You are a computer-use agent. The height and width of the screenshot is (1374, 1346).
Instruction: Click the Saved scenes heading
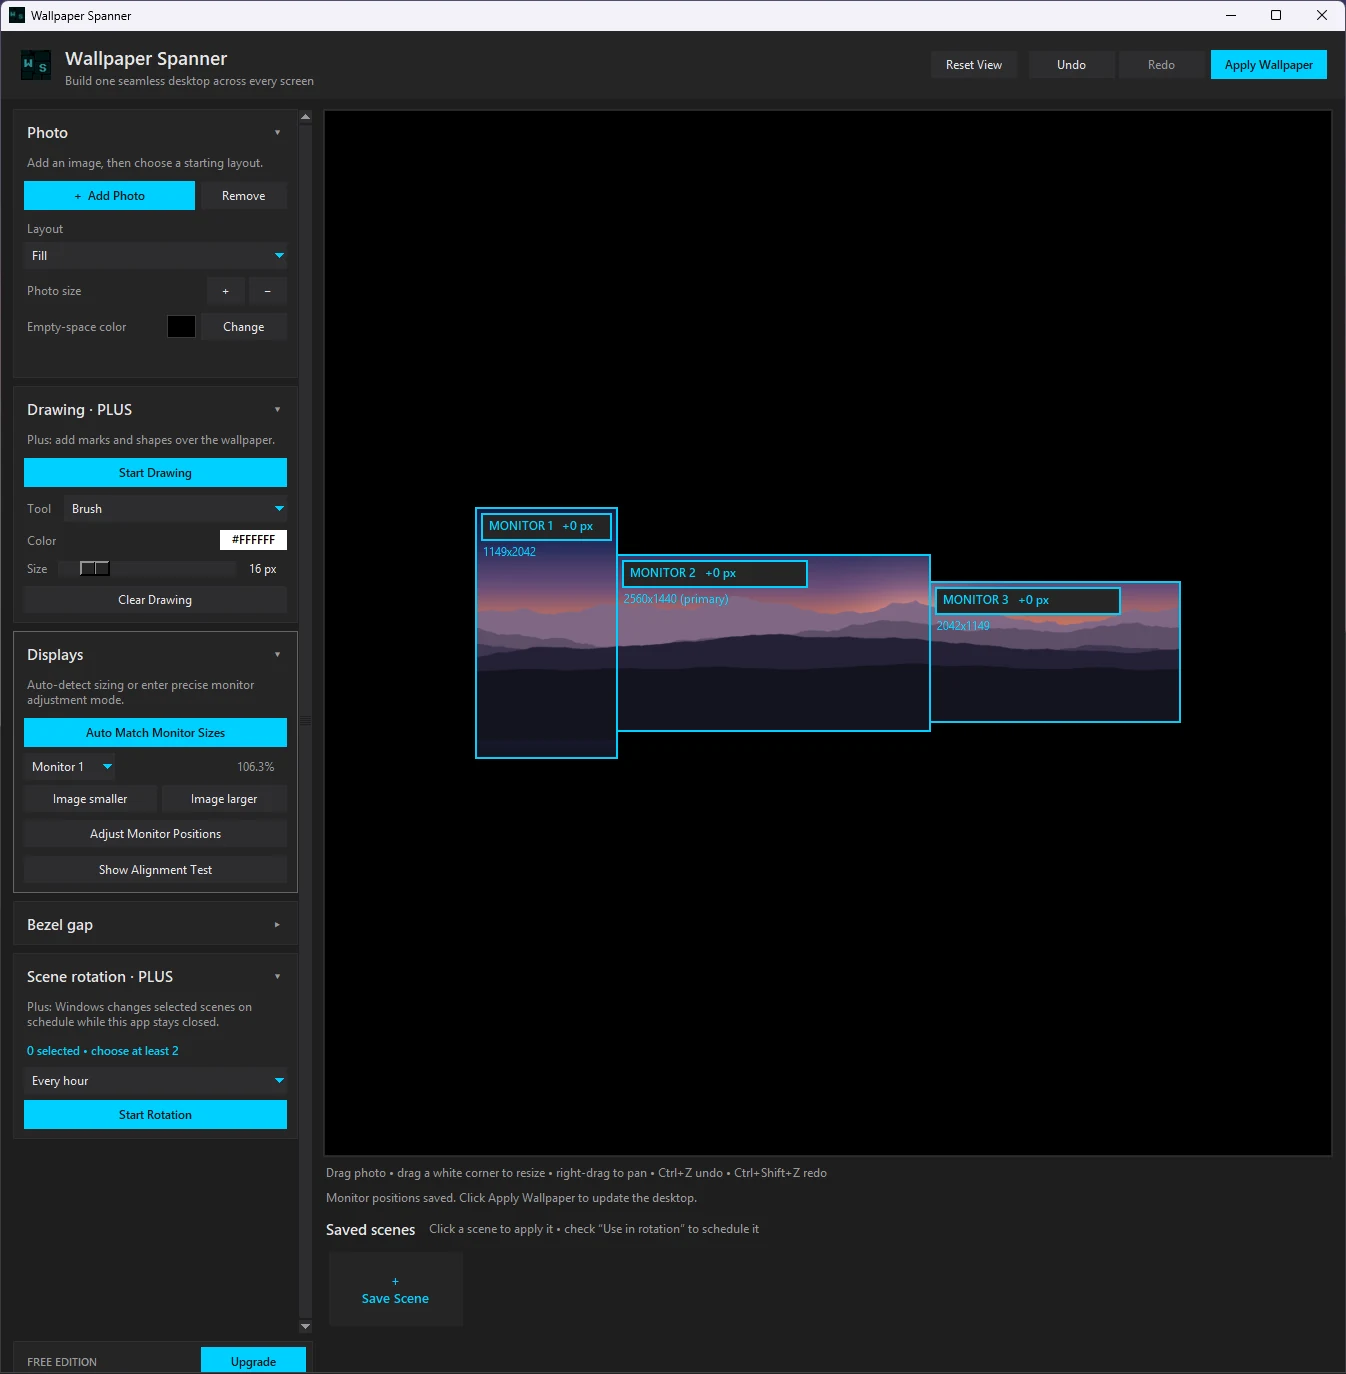tap(371, 1230)
